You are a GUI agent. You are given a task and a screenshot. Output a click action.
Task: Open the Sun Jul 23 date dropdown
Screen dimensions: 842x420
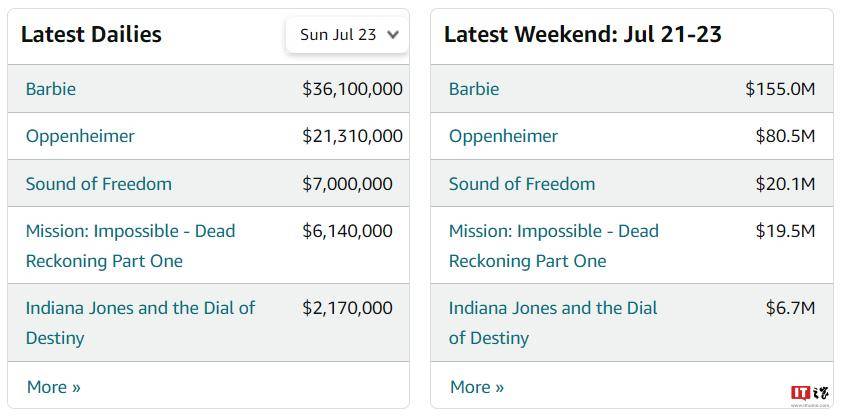[347, 35]
